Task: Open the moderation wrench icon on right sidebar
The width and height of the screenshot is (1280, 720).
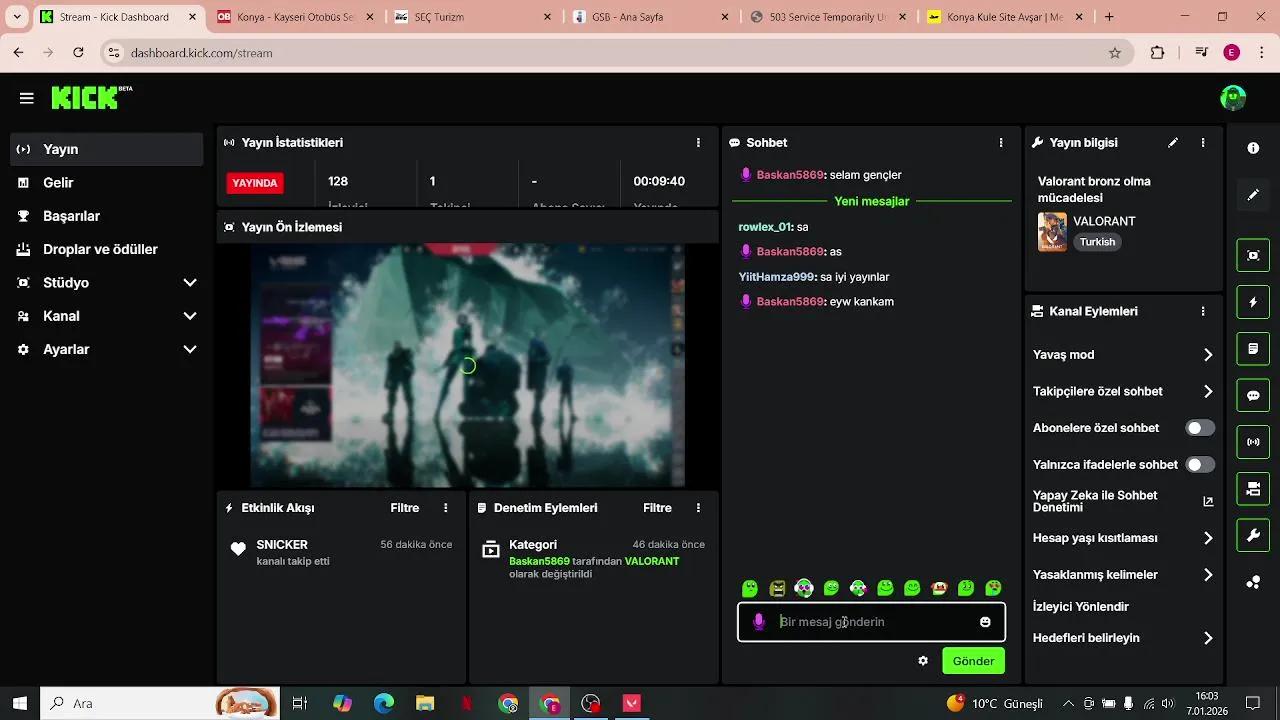Action: 1252,535
